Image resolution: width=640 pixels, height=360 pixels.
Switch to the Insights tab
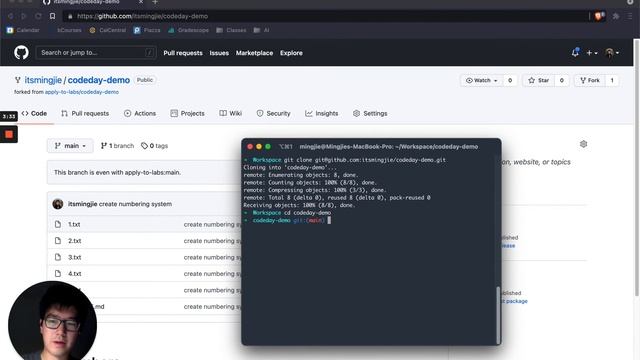[321, 113]
